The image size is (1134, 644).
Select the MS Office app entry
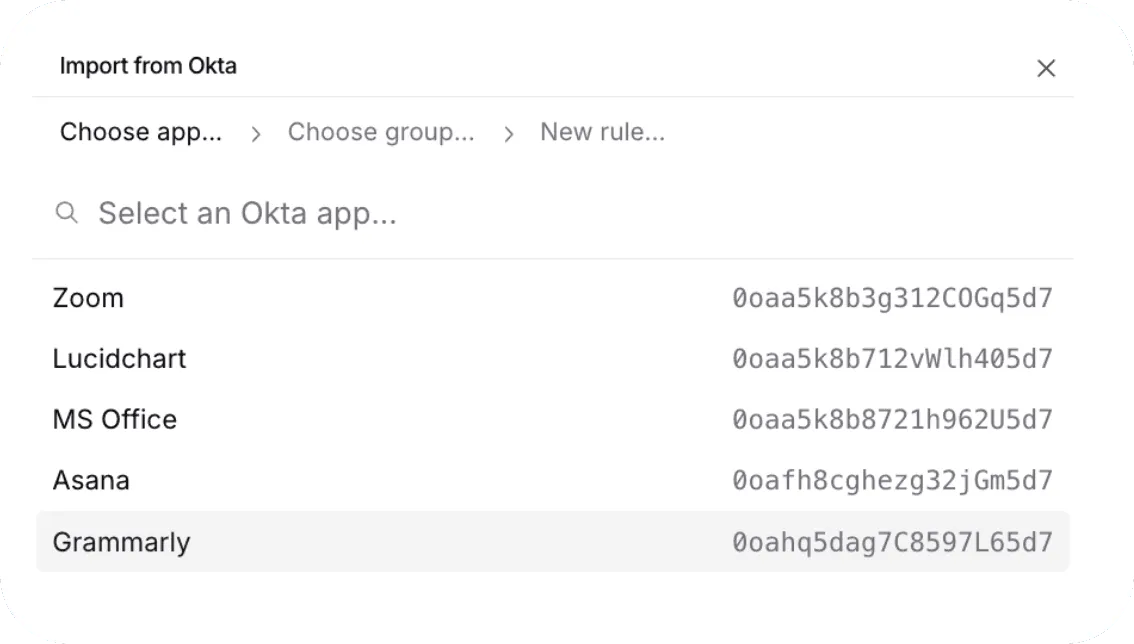click(114, 419)
